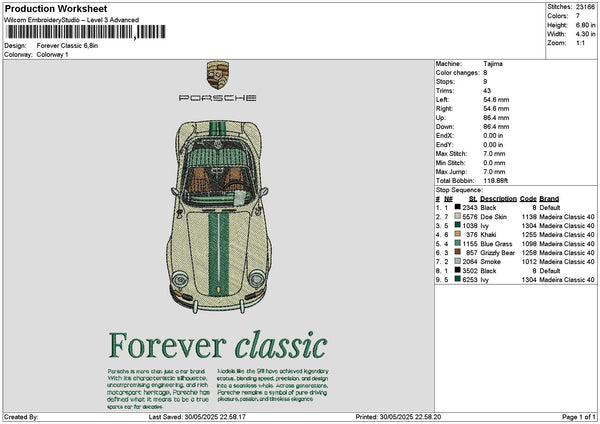Click the 'Down:' label
Viewport: 600px width, 424px height.
pos(445,127)
